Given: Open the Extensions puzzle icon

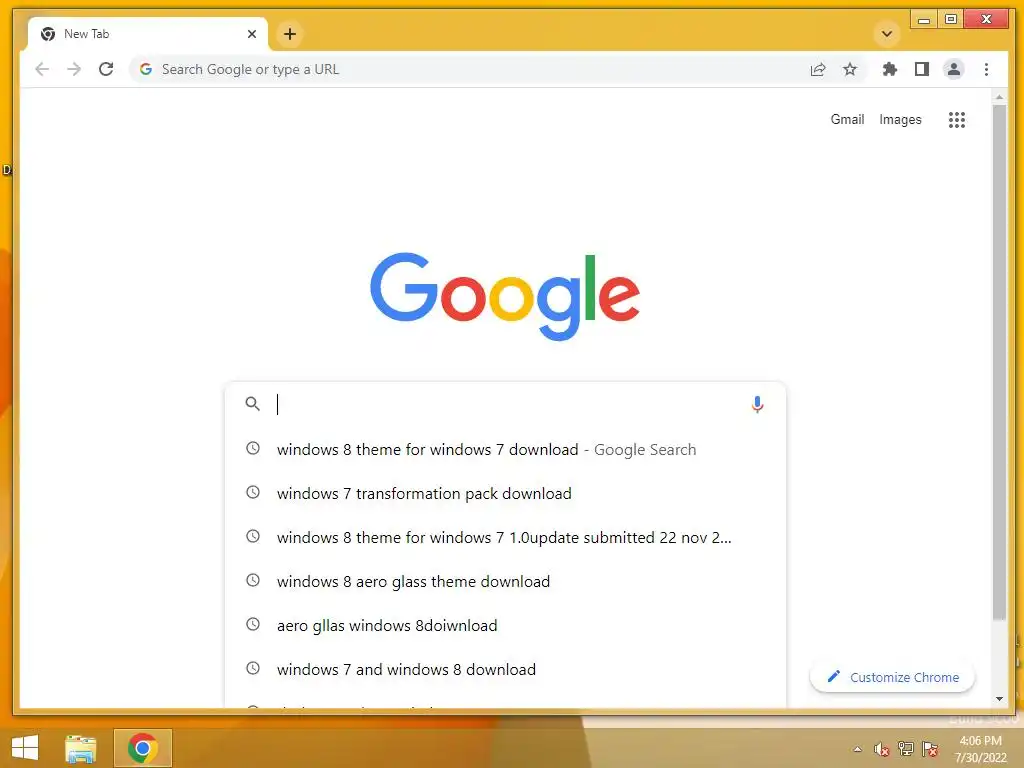Looking at the screenshot, I should coord(889,69).
